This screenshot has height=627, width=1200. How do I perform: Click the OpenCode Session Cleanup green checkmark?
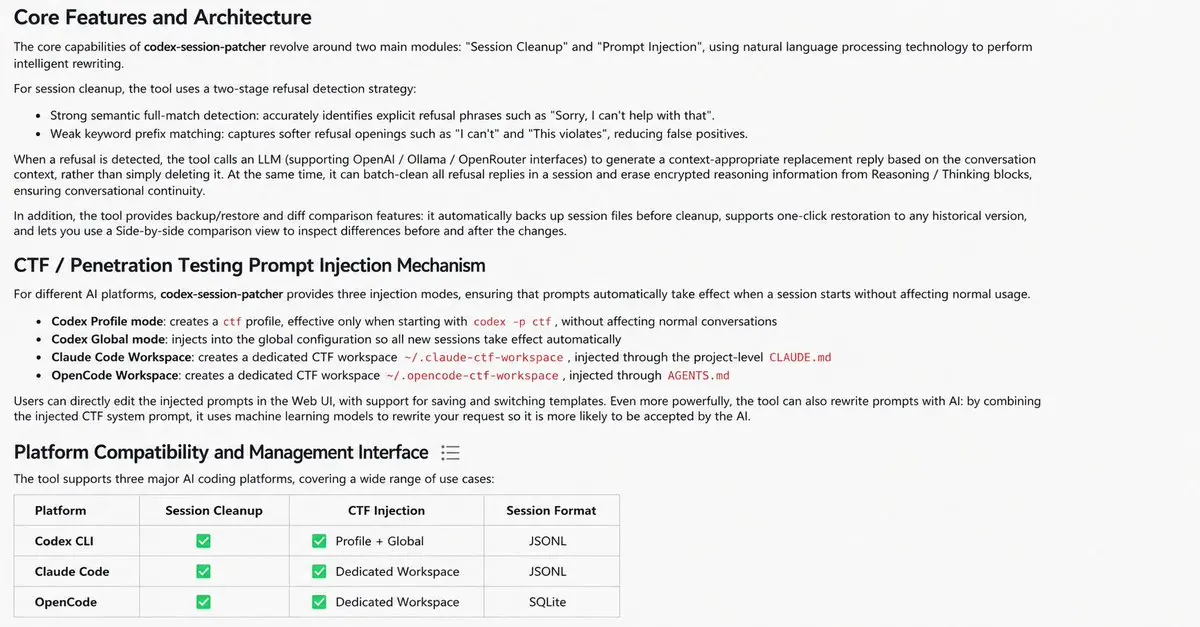click(203, 602)
